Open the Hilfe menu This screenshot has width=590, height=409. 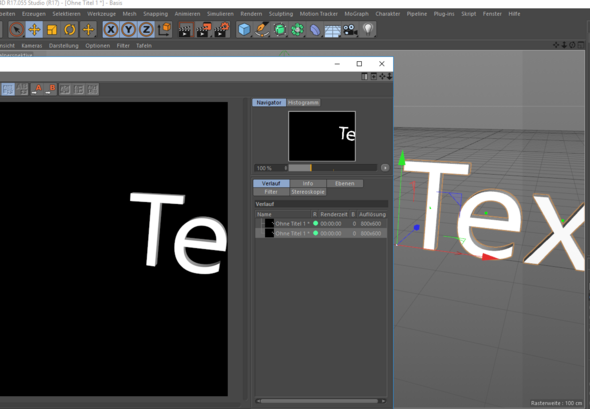click(514, 14)
